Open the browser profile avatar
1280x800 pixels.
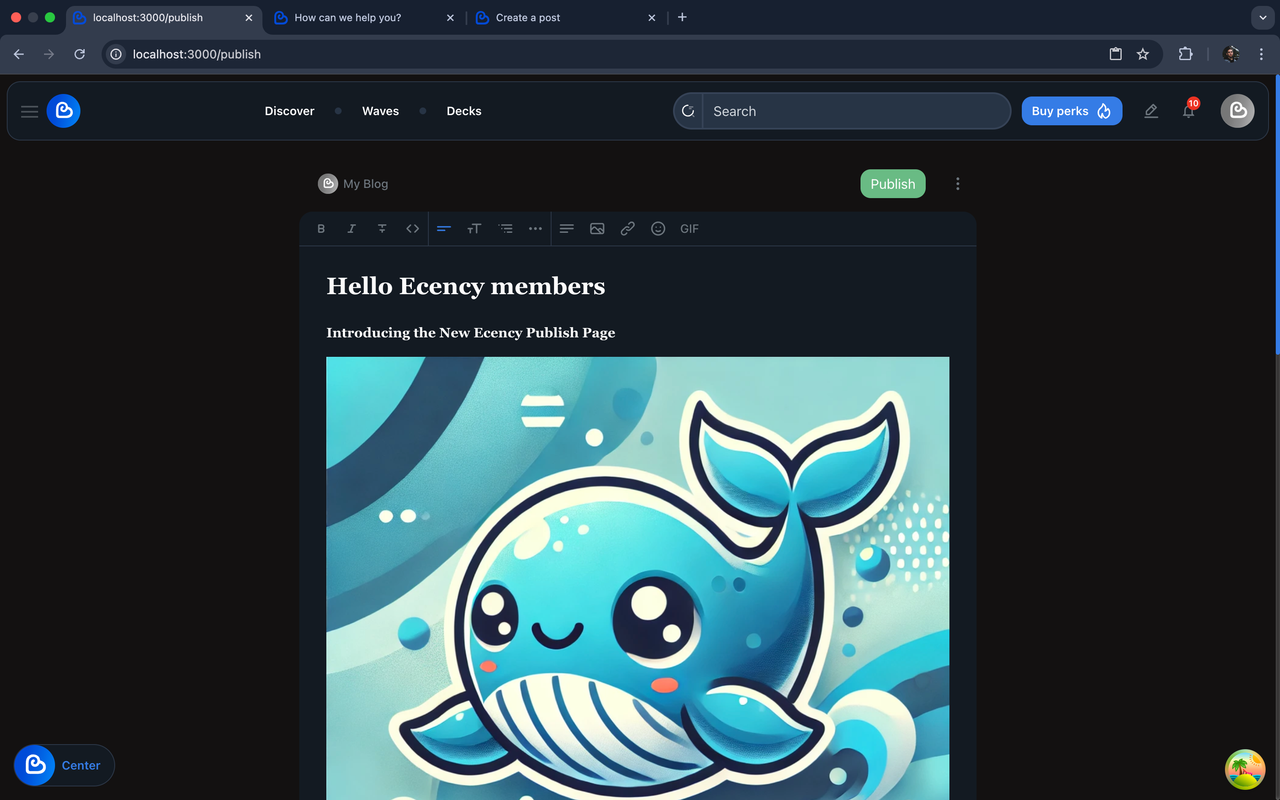1231,54
